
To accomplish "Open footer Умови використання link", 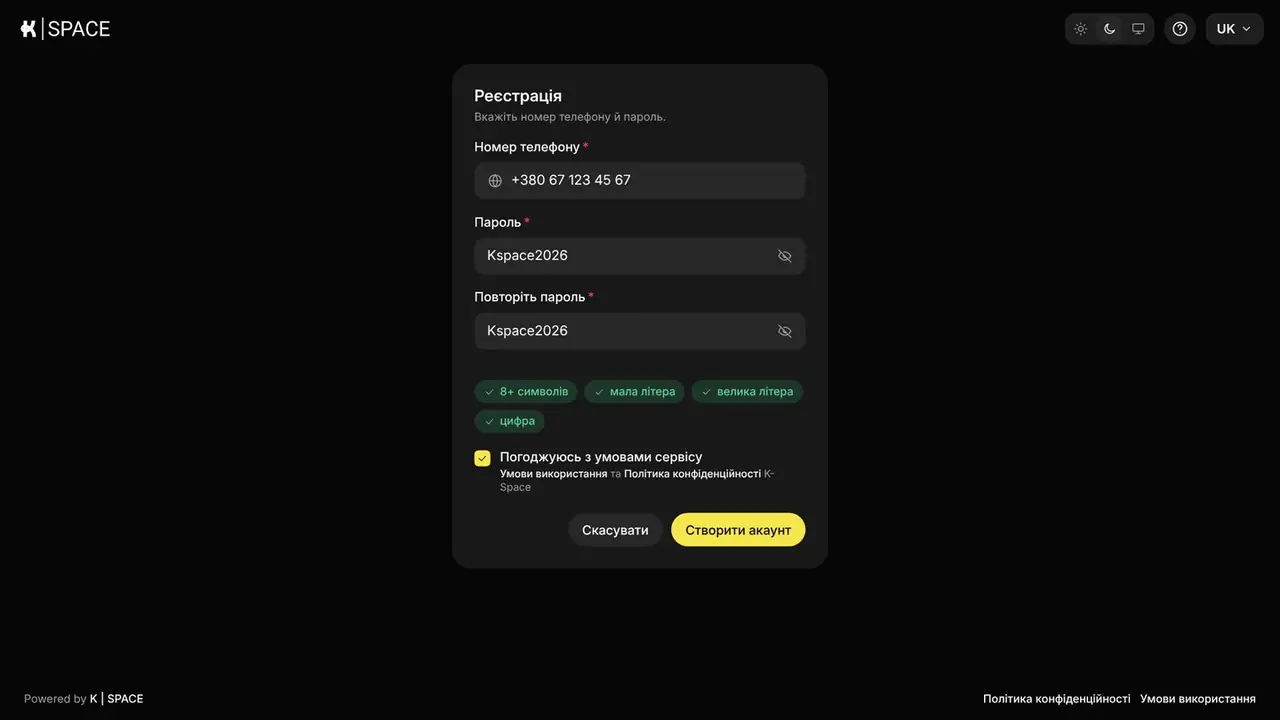I will (1198, 699).
